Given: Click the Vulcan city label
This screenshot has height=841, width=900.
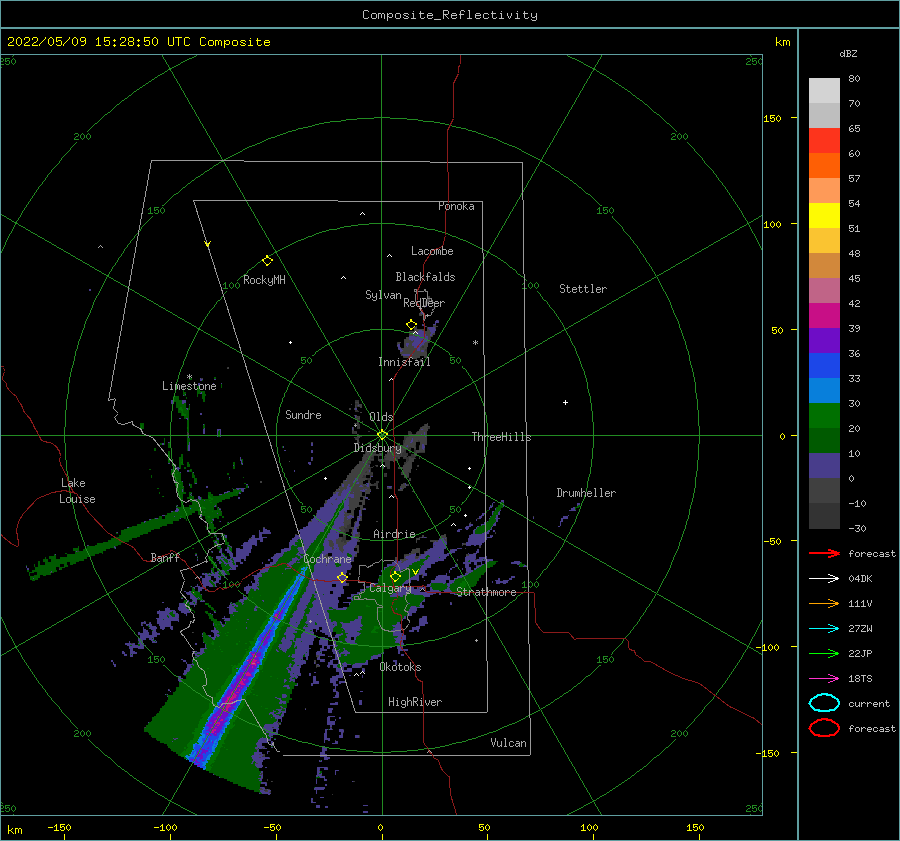Looking at the screenshot, I should (508, 743).
